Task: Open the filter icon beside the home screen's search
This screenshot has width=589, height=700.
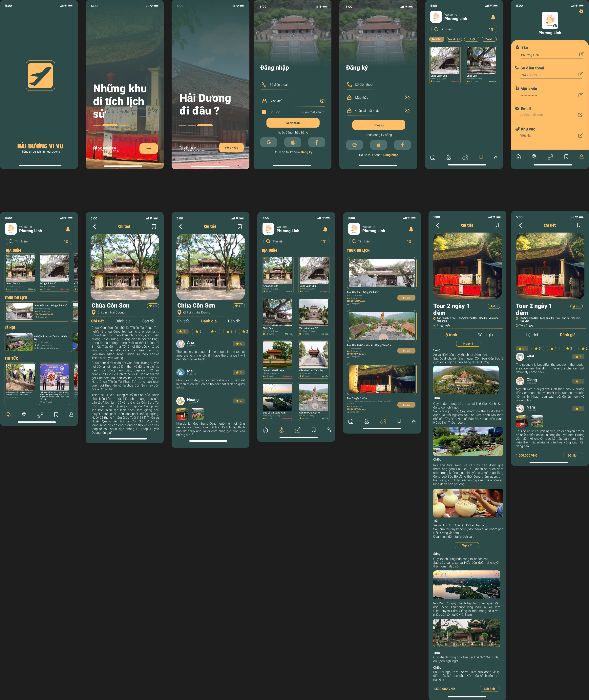Action: (x=67, y=241)
